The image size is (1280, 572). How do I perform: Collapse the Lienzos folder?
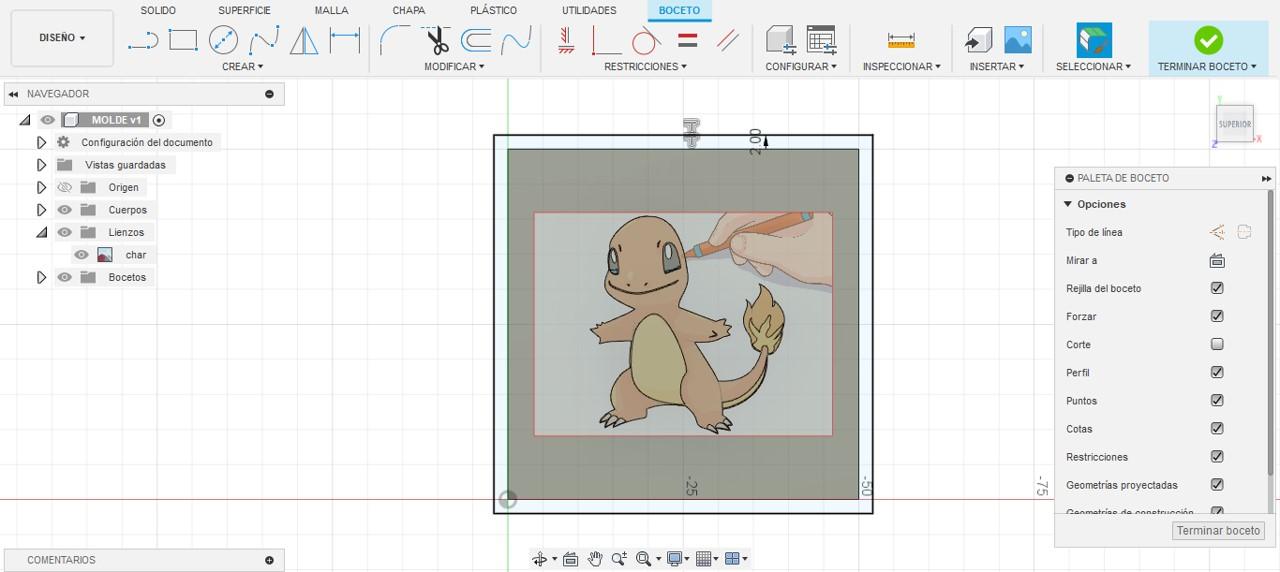[41, 232]
